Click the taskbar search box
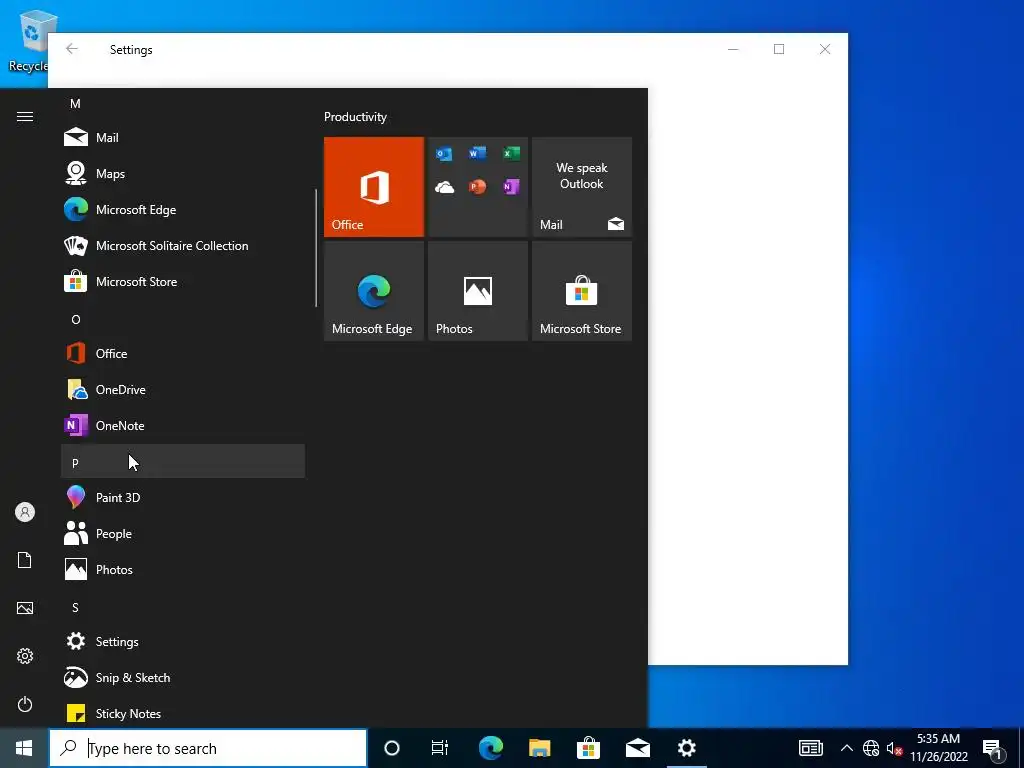This screenshot has width=1024, height=768. (208, 748)
